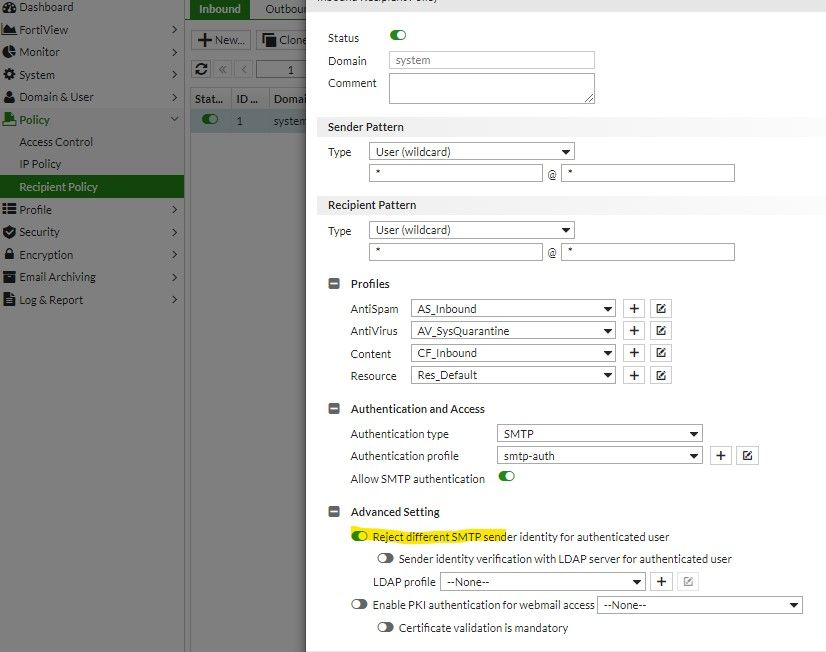
Task: Open Authentication profile dropdown smtp-auth
Action: [599, 456]
